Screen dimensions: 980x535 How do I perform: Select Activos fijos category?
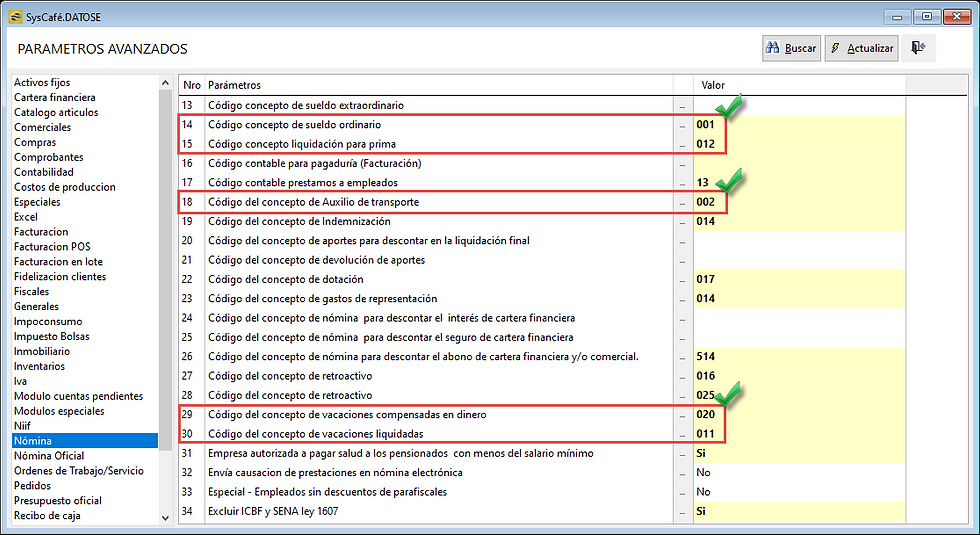42,82
